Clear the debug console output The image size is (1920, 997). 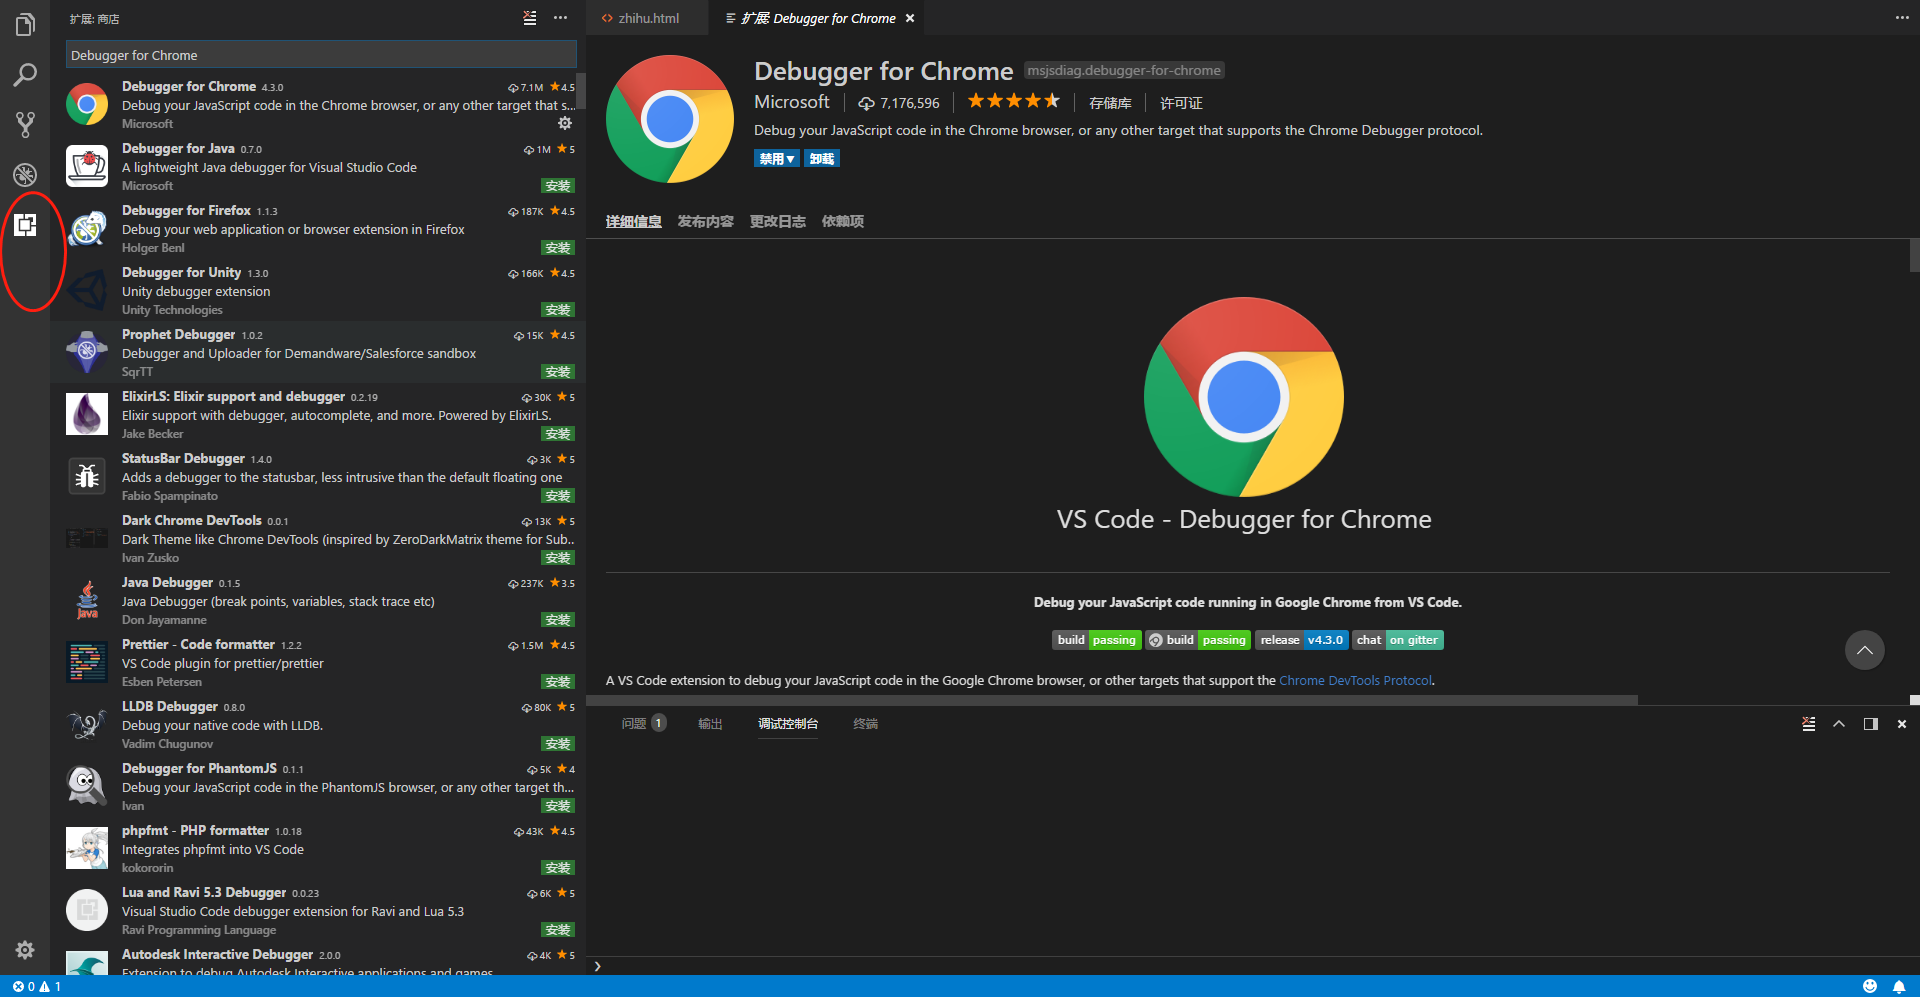tap(1808, 724)
